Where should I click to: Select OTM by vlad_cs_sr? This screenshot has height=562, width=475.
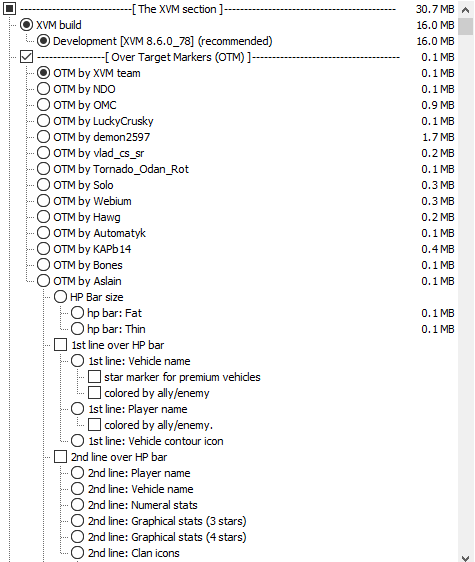(x=43, y=153)
